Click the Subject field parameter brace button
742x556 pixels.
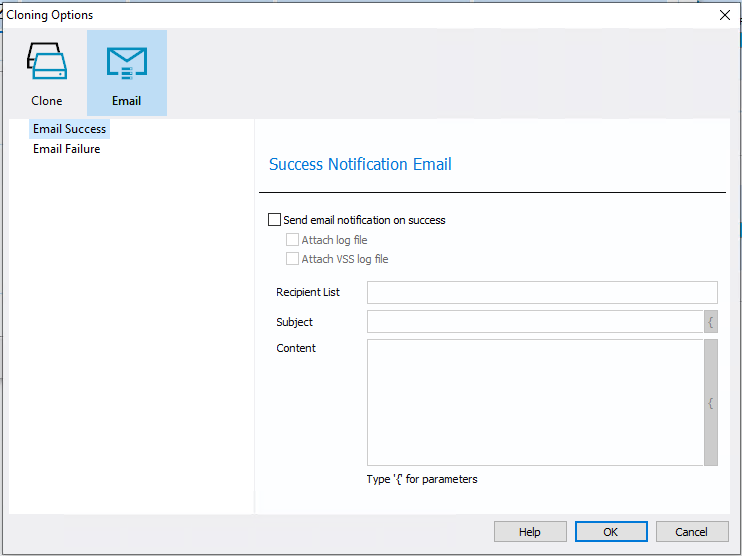point(711,322)
